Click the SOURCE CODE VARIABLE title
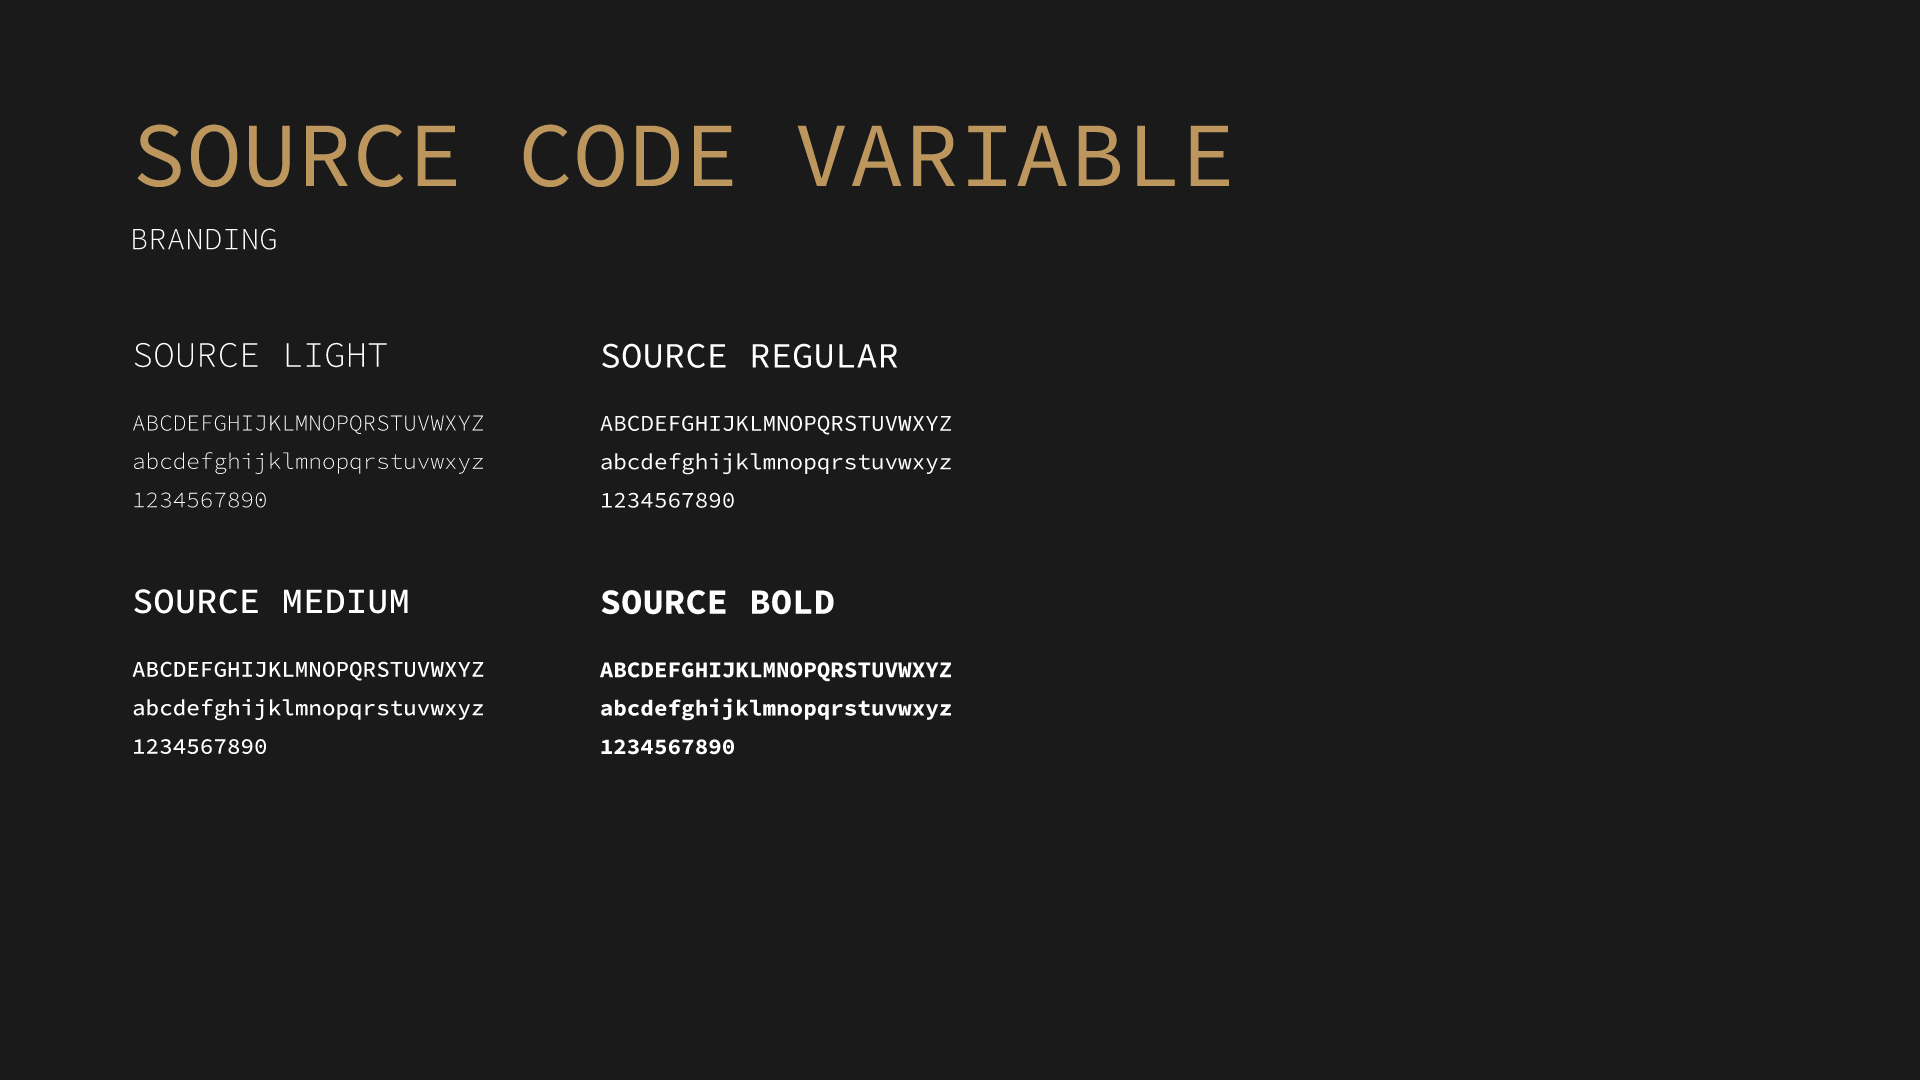This screenshot has width=1920, height=1080. pos(684,156)
